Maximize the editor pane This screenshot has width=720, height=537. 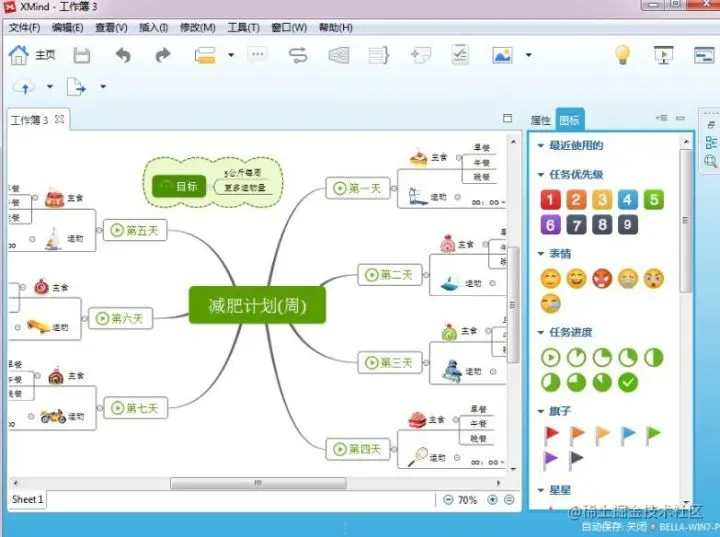(x=507, y=118)
